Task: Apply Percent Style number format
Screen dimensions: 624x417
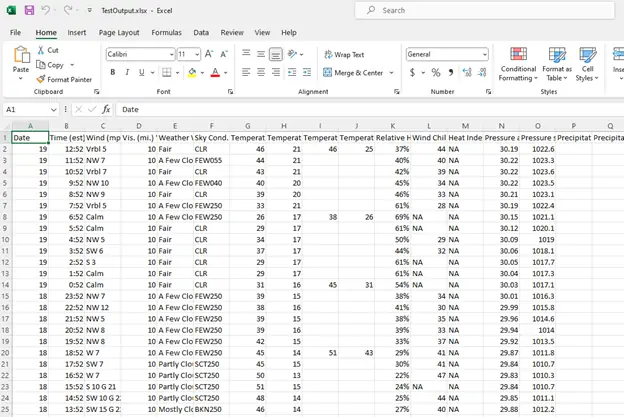Action: tap(435, 72)
